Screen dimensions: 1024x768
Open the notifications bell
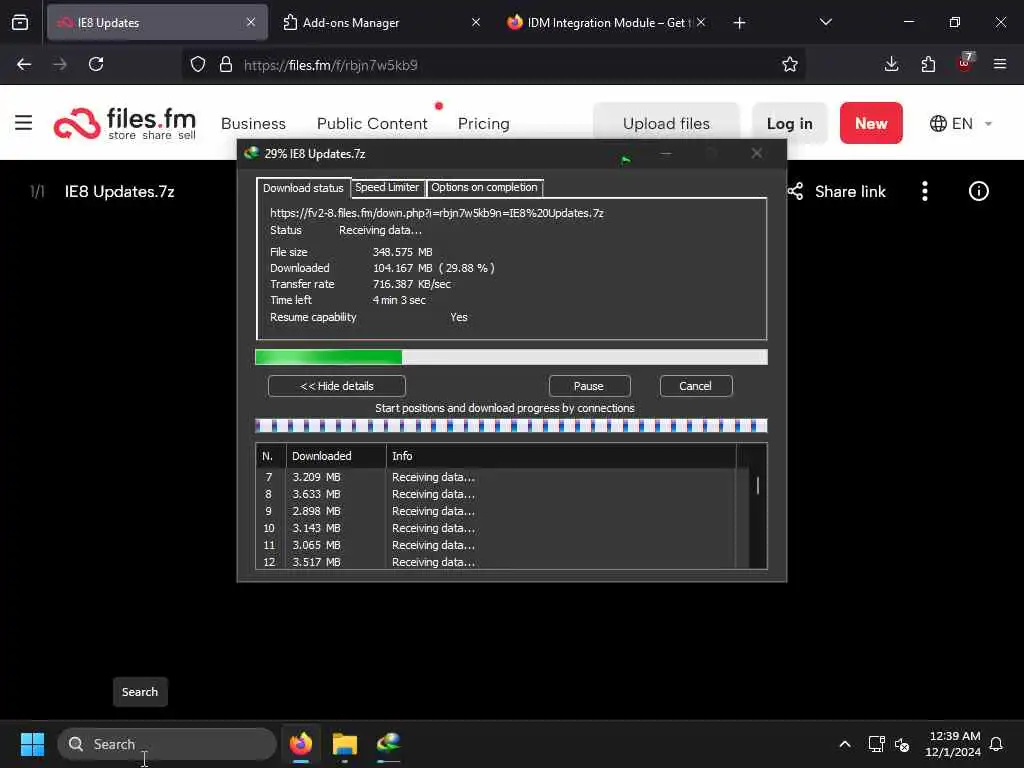coord(996,744)
